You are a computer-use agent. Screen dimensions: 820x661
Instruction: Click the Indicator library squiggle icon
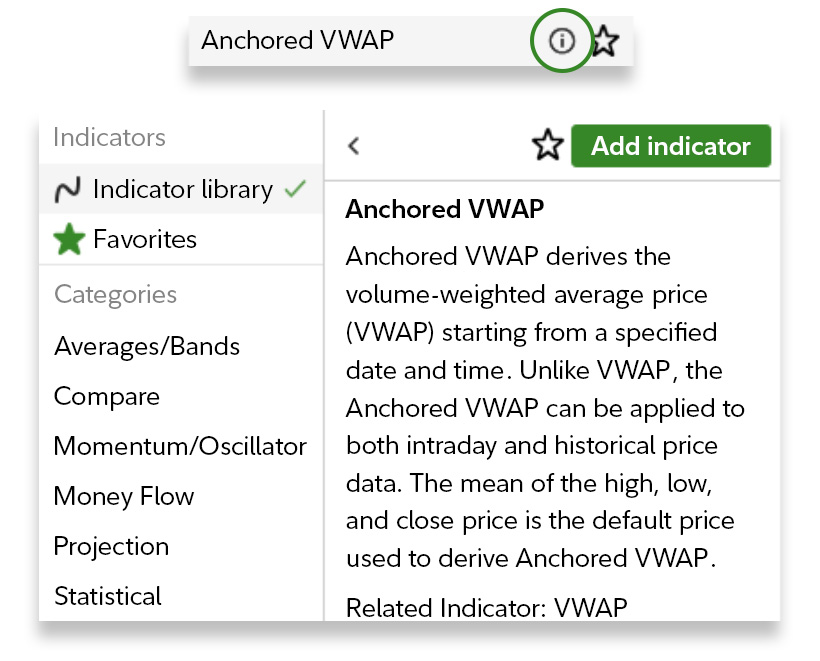[68, 189]
